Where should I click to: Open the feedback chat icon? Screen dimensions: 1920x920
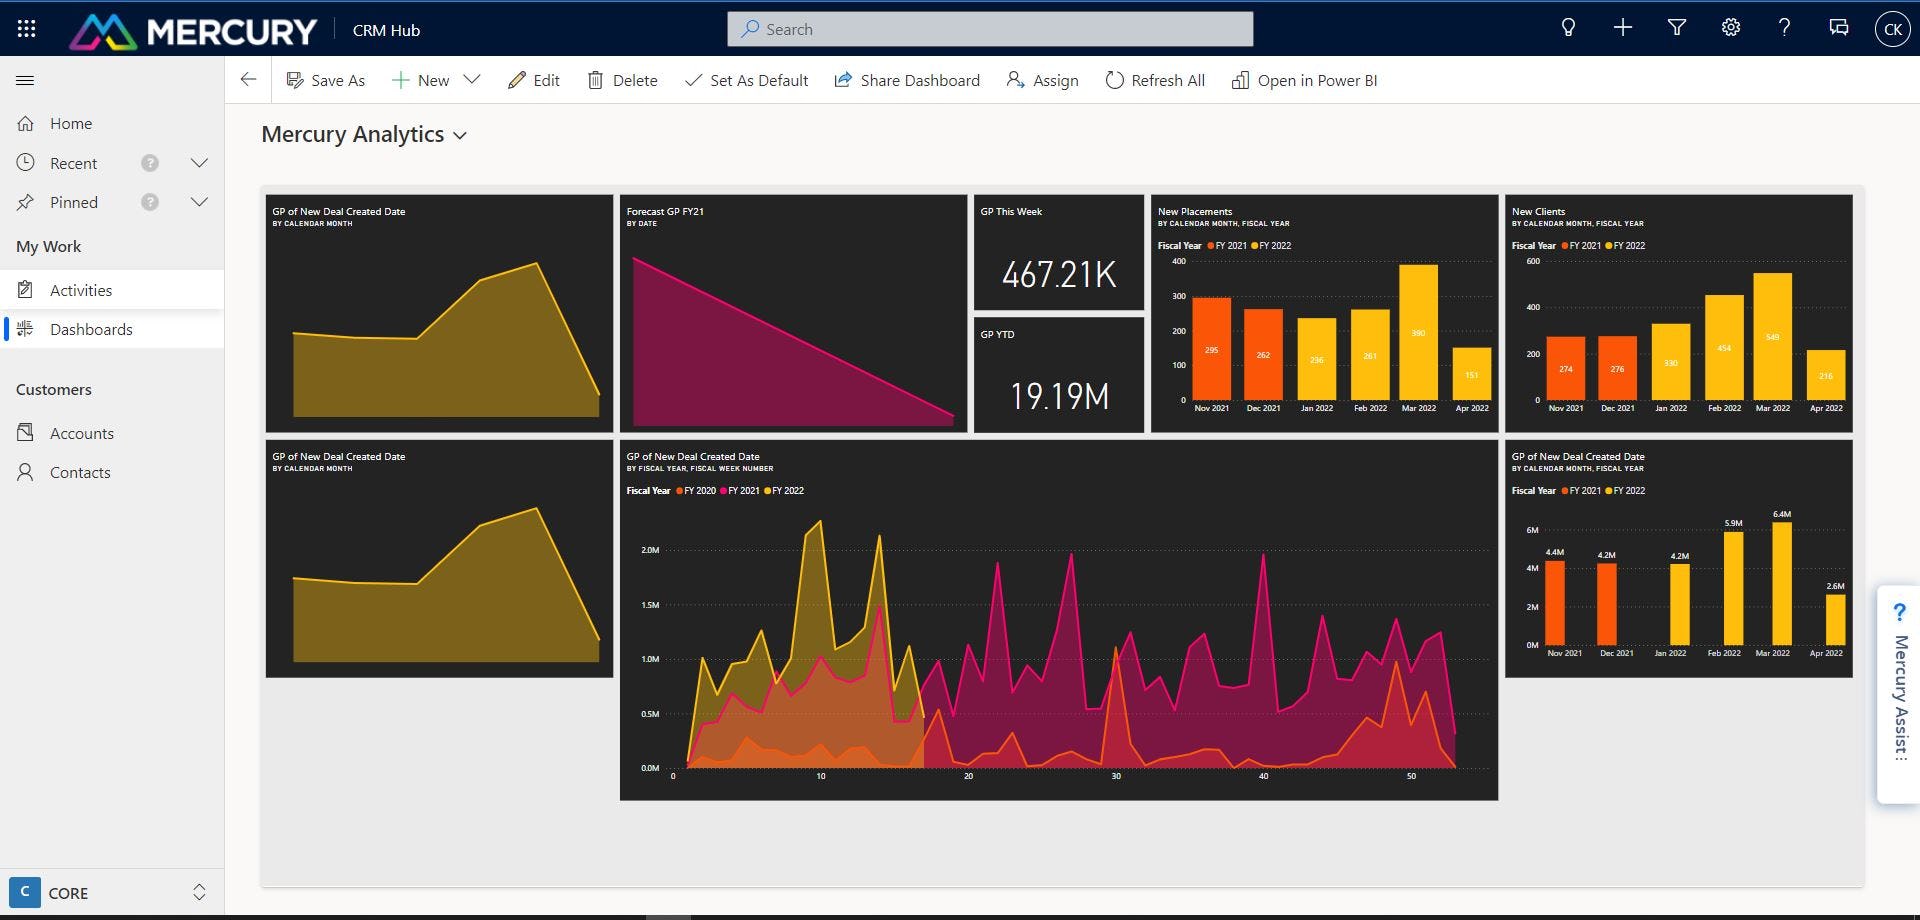click(x=1839, y=28)
